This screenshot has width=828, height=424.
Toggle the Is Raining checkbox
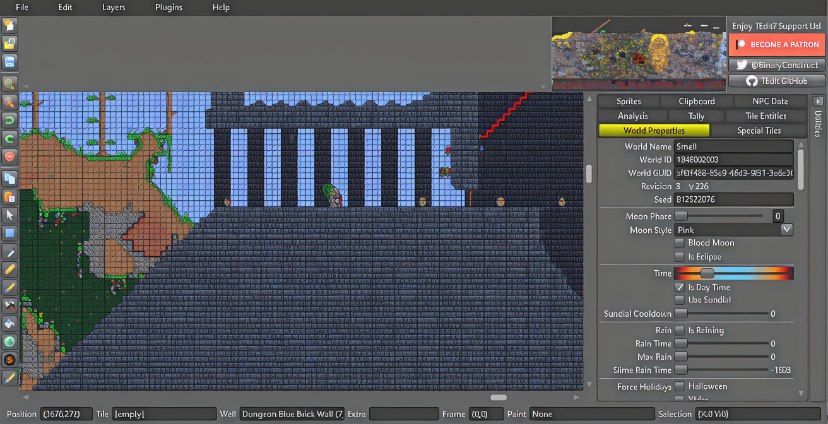click(x=680, y=330)
